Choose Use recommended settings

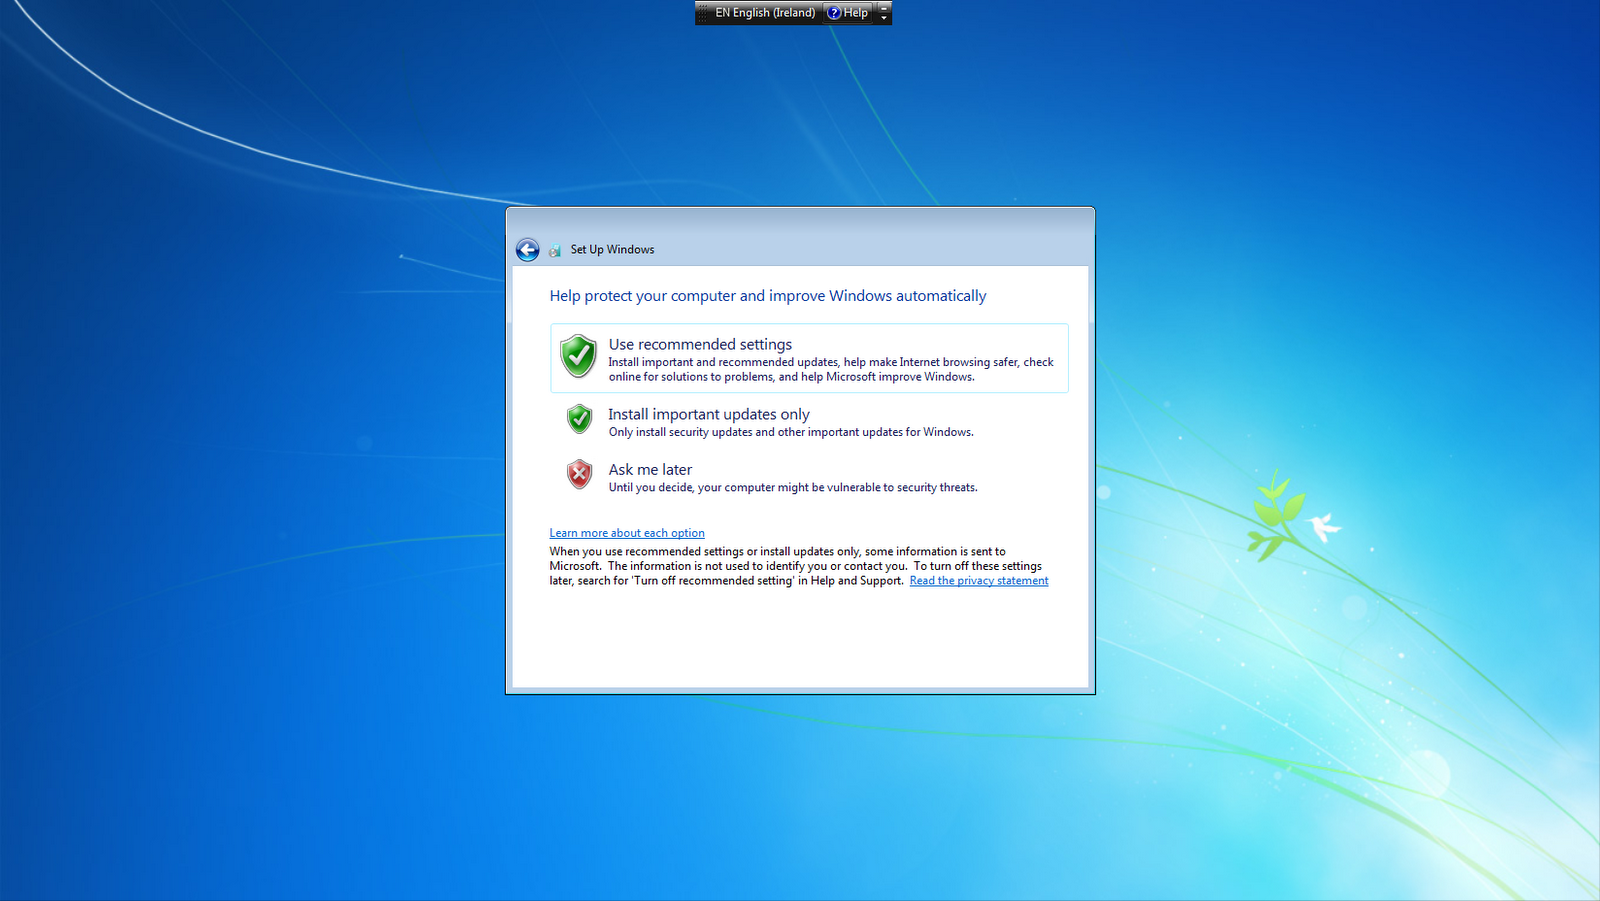pyautogui.click(x=809, y=358)
